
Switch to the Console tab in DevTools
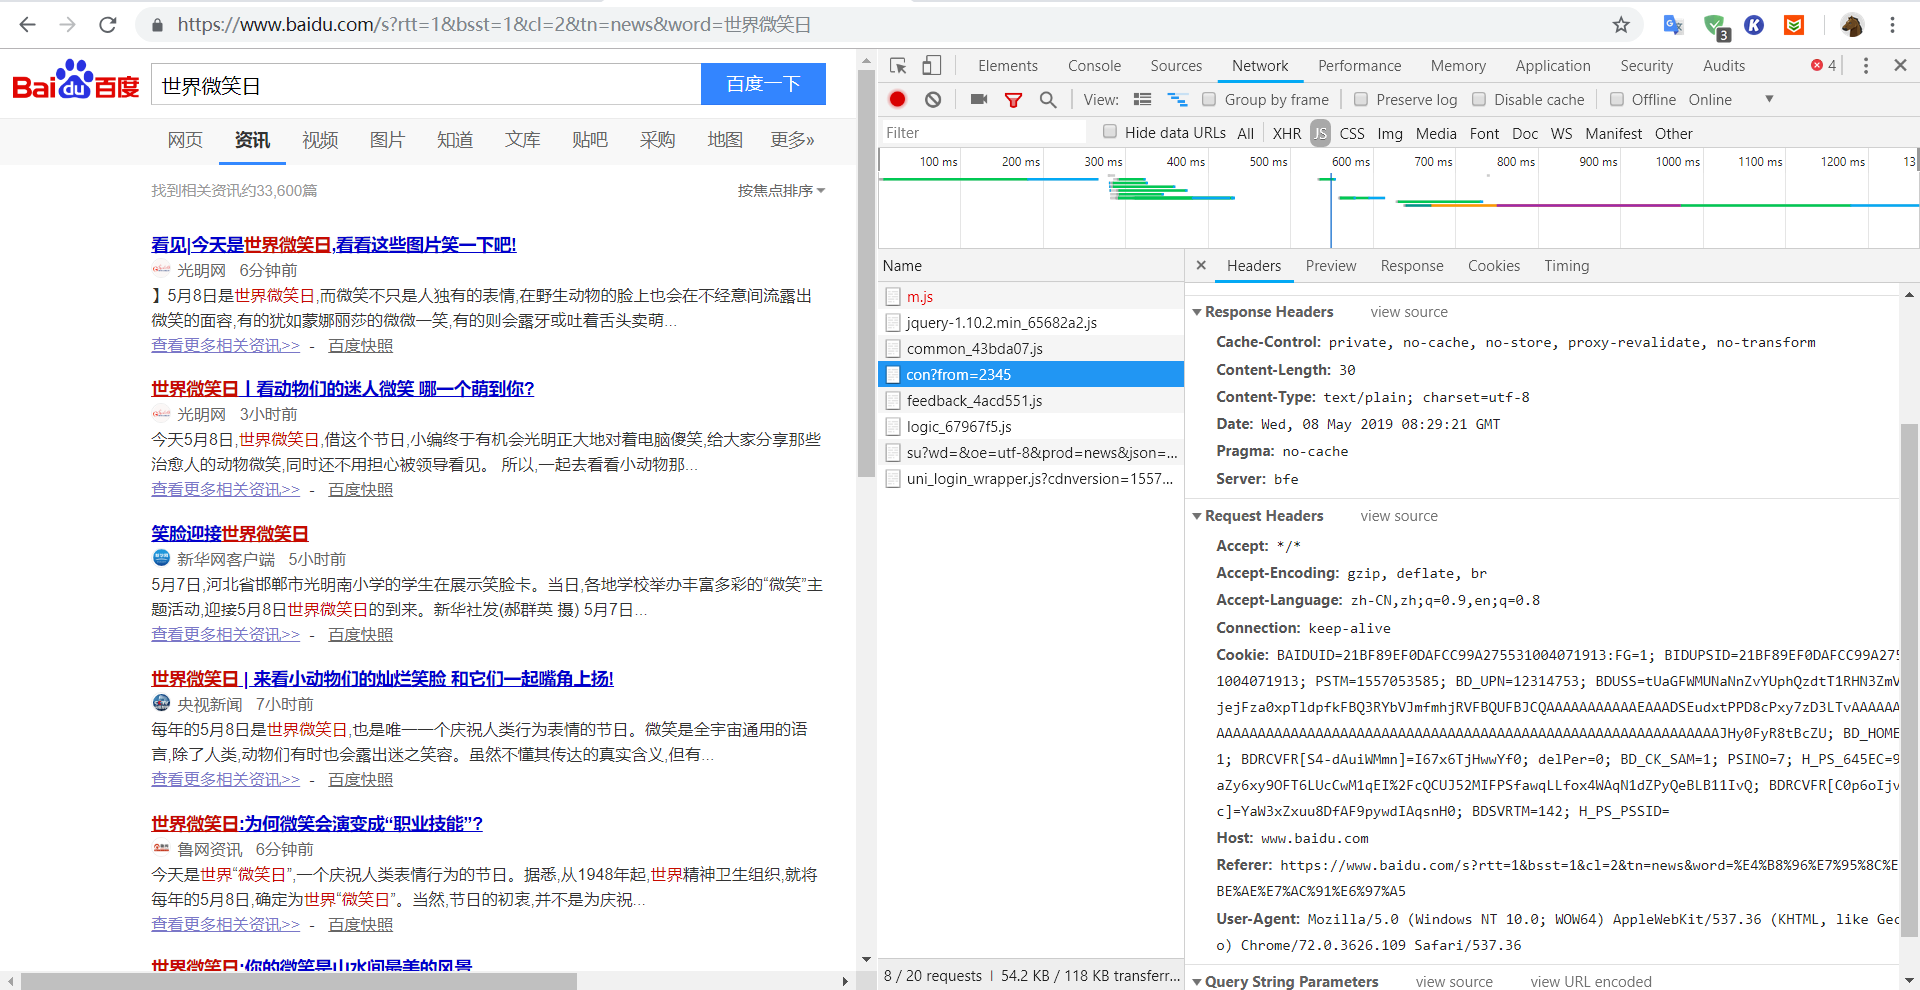point(1094,66)
